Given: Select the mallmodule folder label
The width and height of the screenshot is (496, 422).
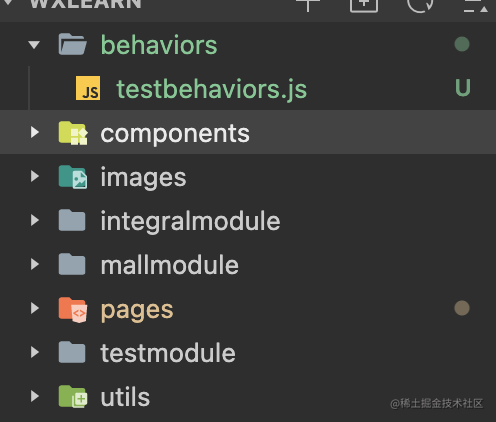Looking at the screenshot, I should (170, 265).
